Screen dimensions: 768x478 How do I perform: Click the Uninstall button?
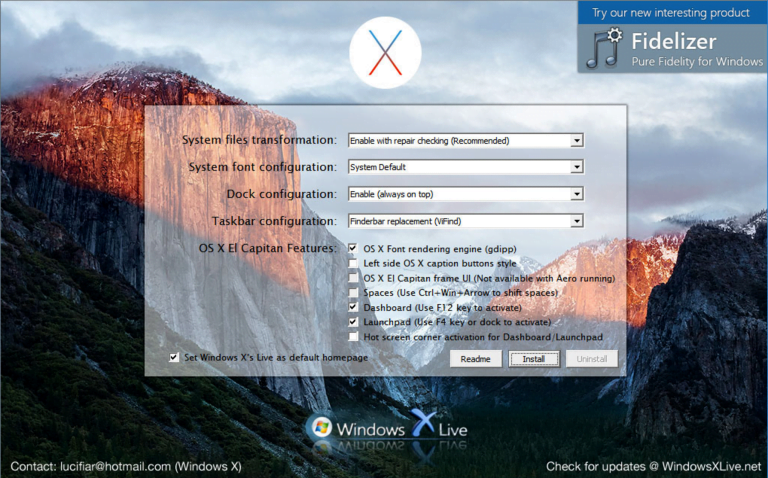(x=592, y=358)
